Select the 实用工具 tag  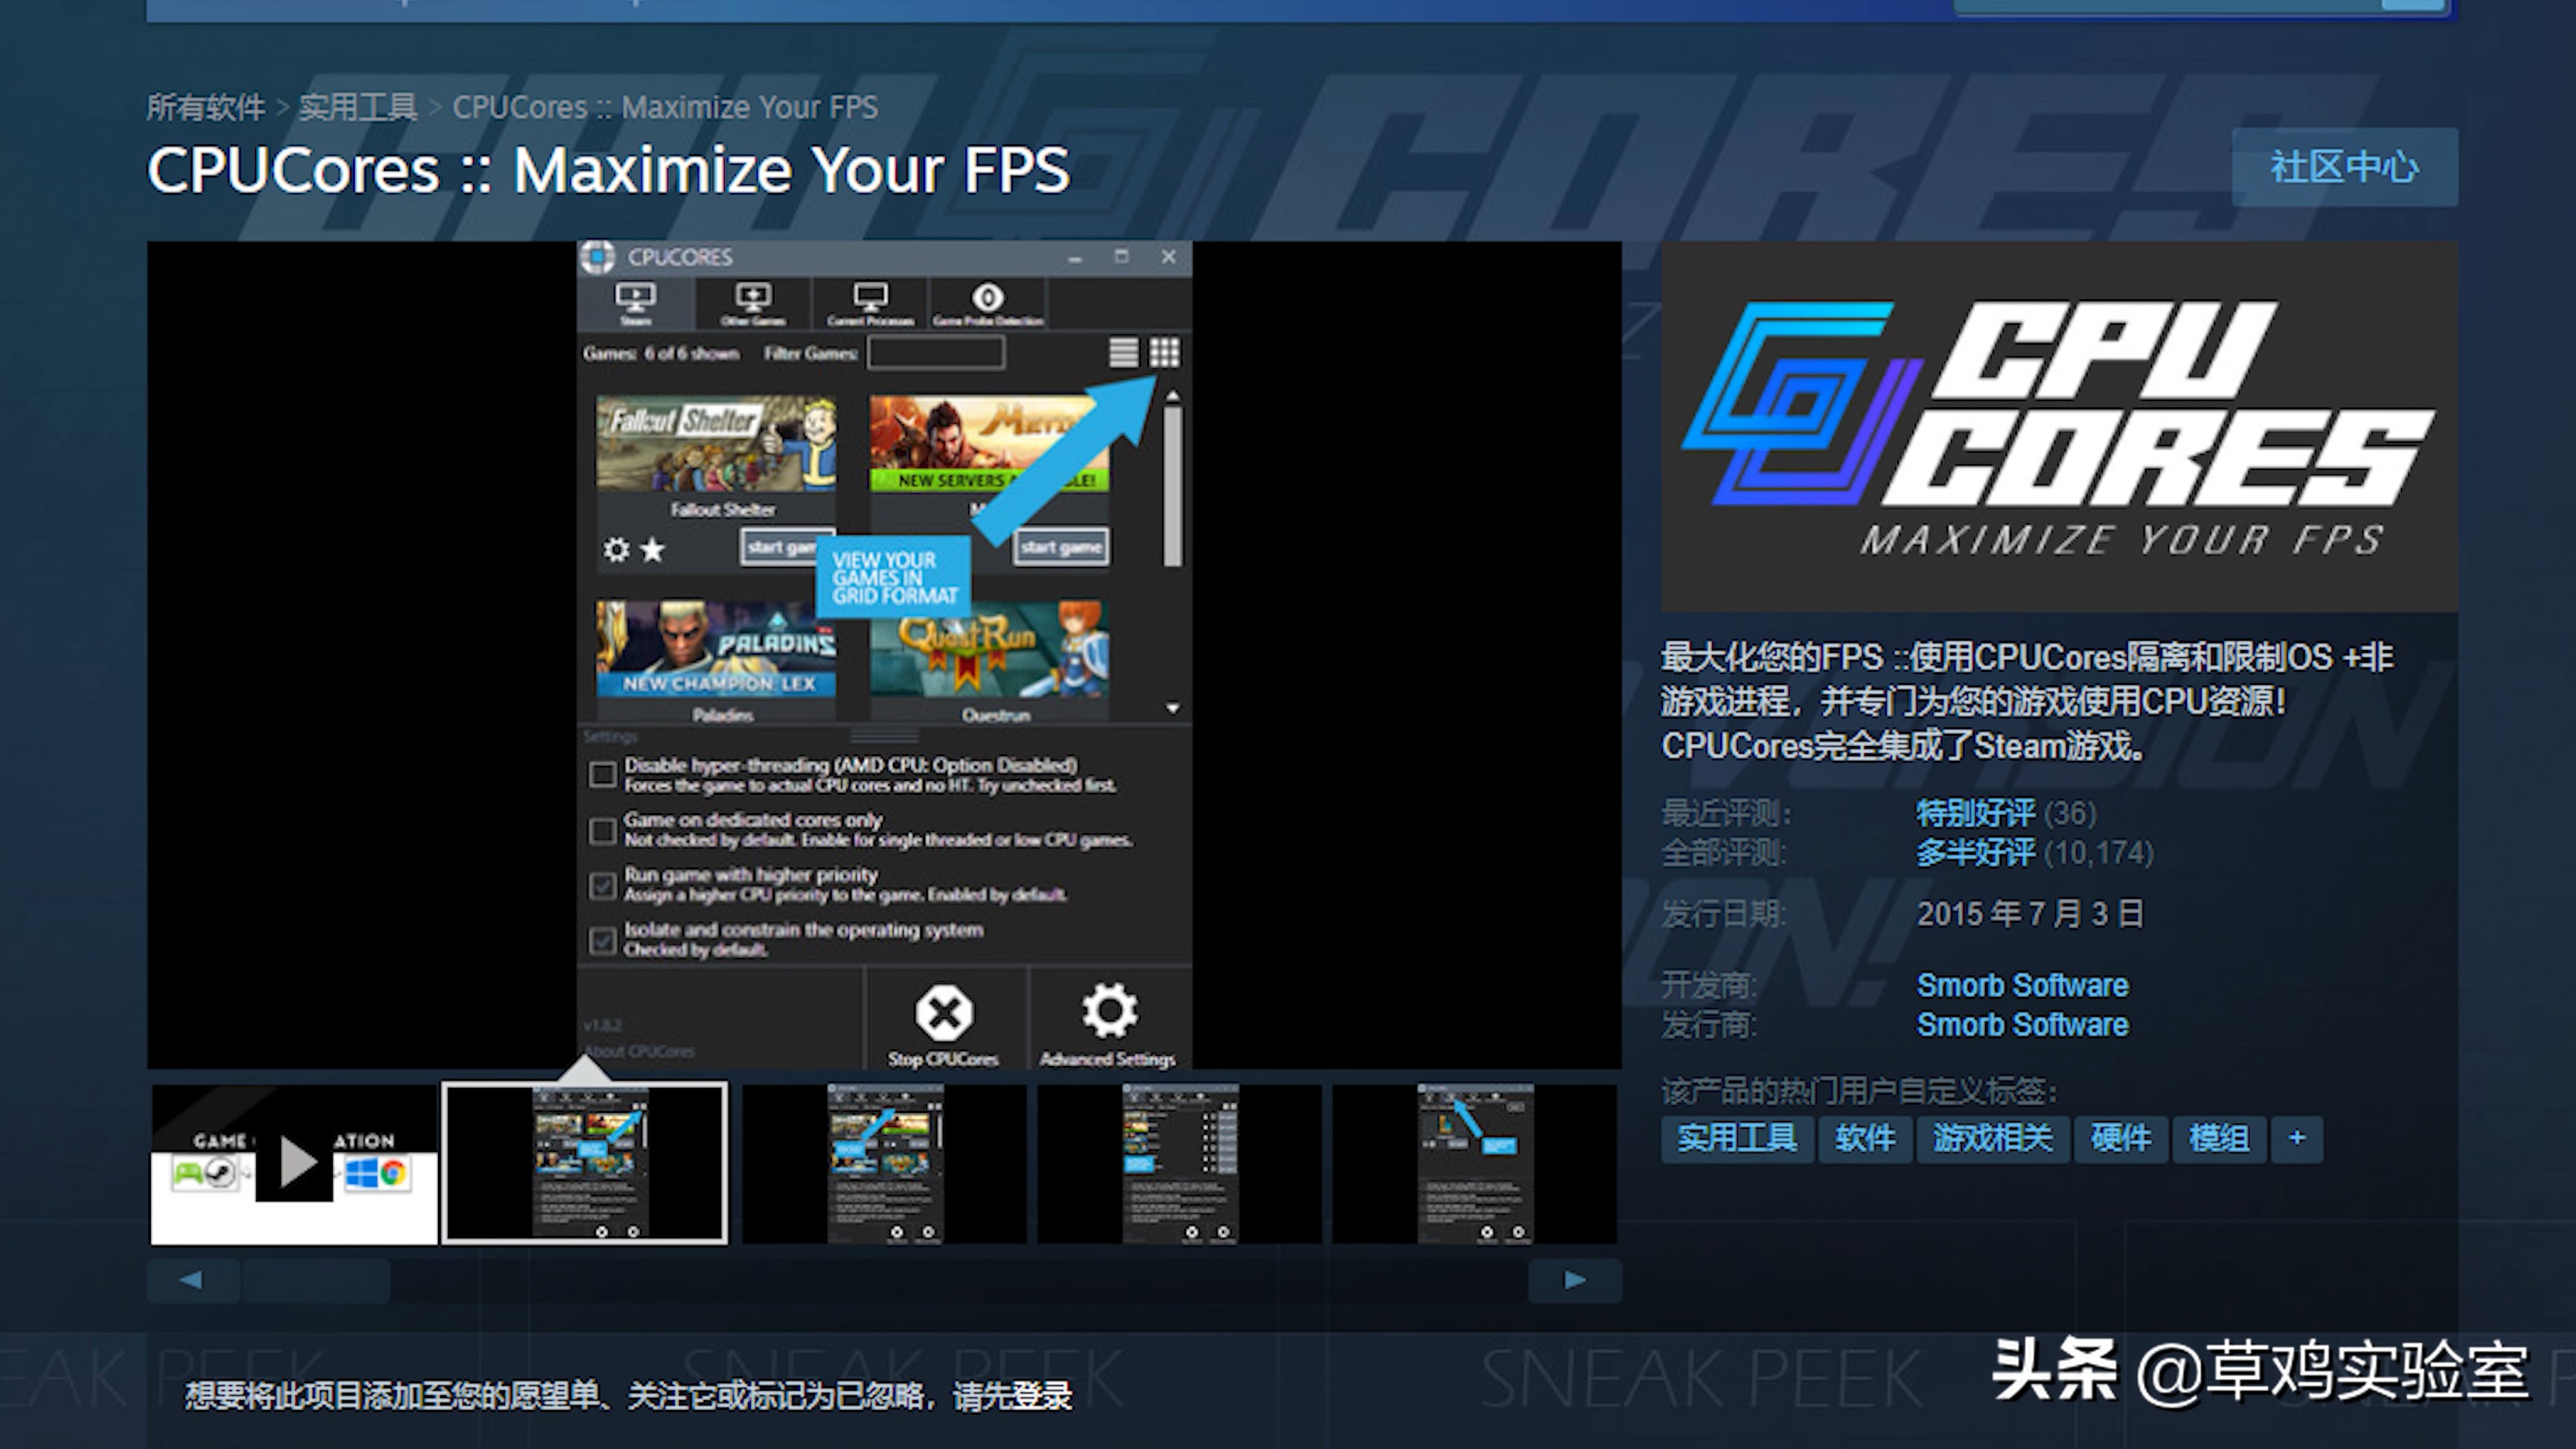point(1737,1139)
